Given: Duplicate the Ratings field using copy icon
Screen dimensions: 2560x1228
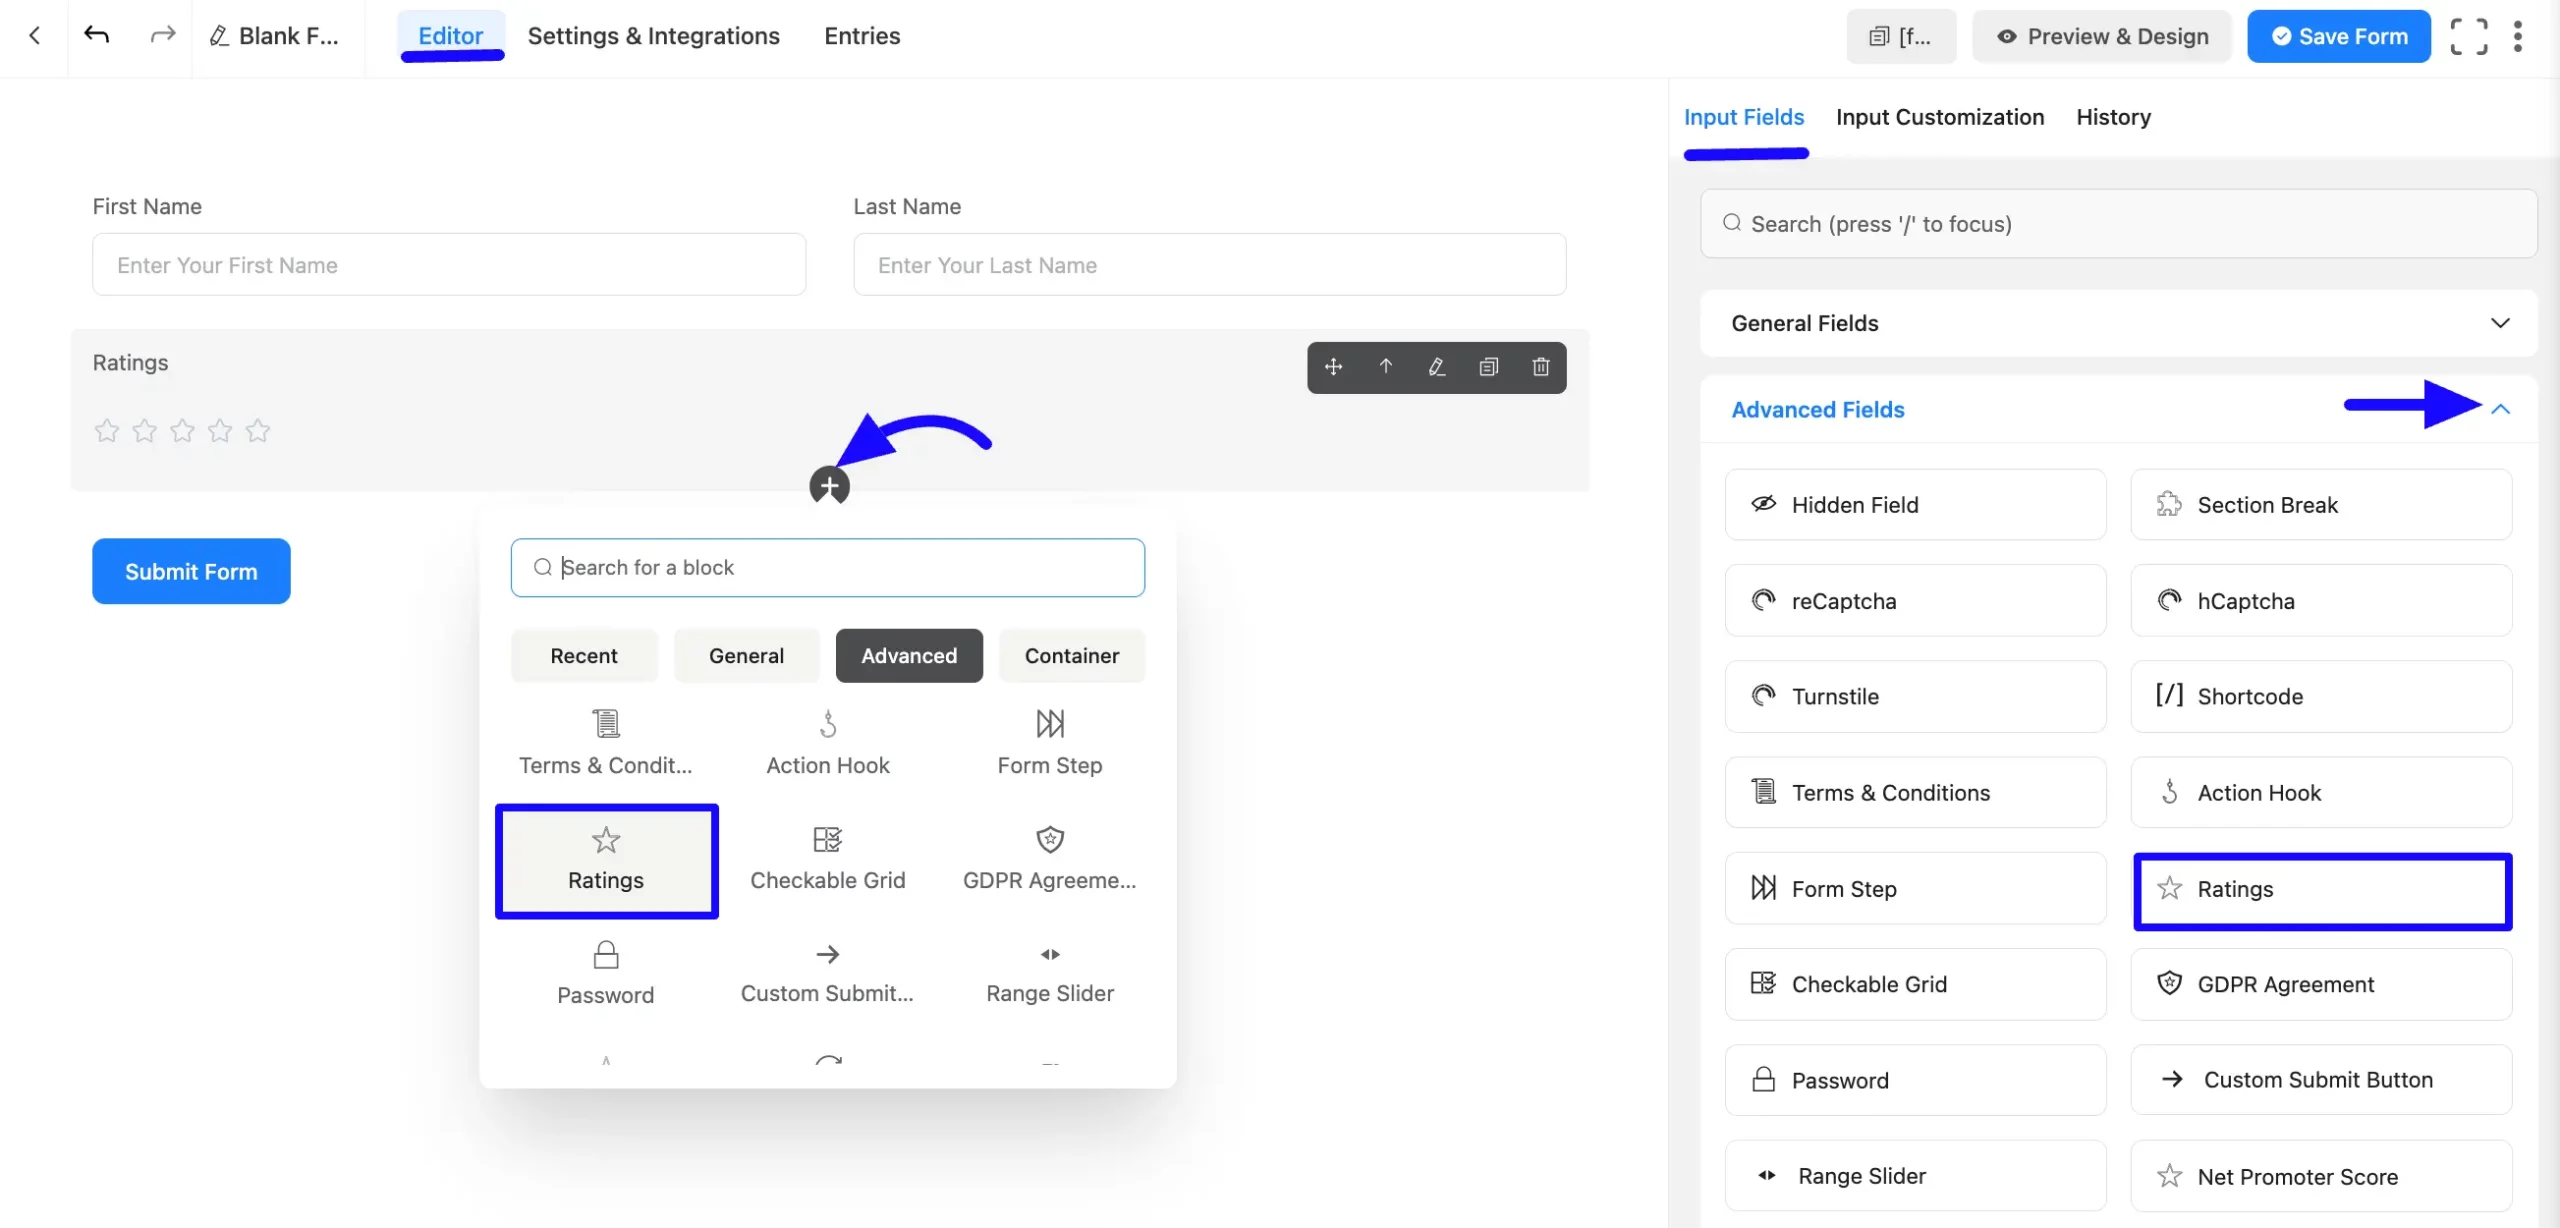Looking at the screenshot, I should [x=1488, y=367].
